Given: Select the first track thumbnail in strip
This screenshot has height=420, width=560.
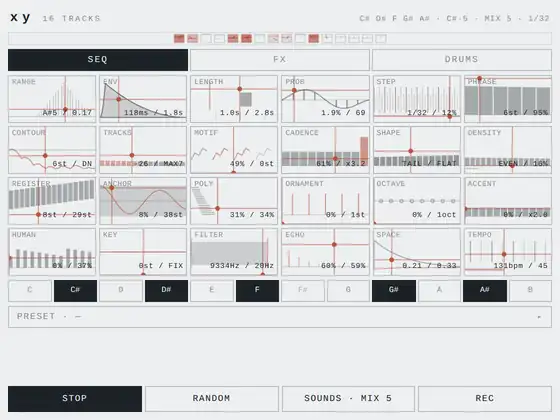Looking at the screenshot, I should tap(179, 39).
